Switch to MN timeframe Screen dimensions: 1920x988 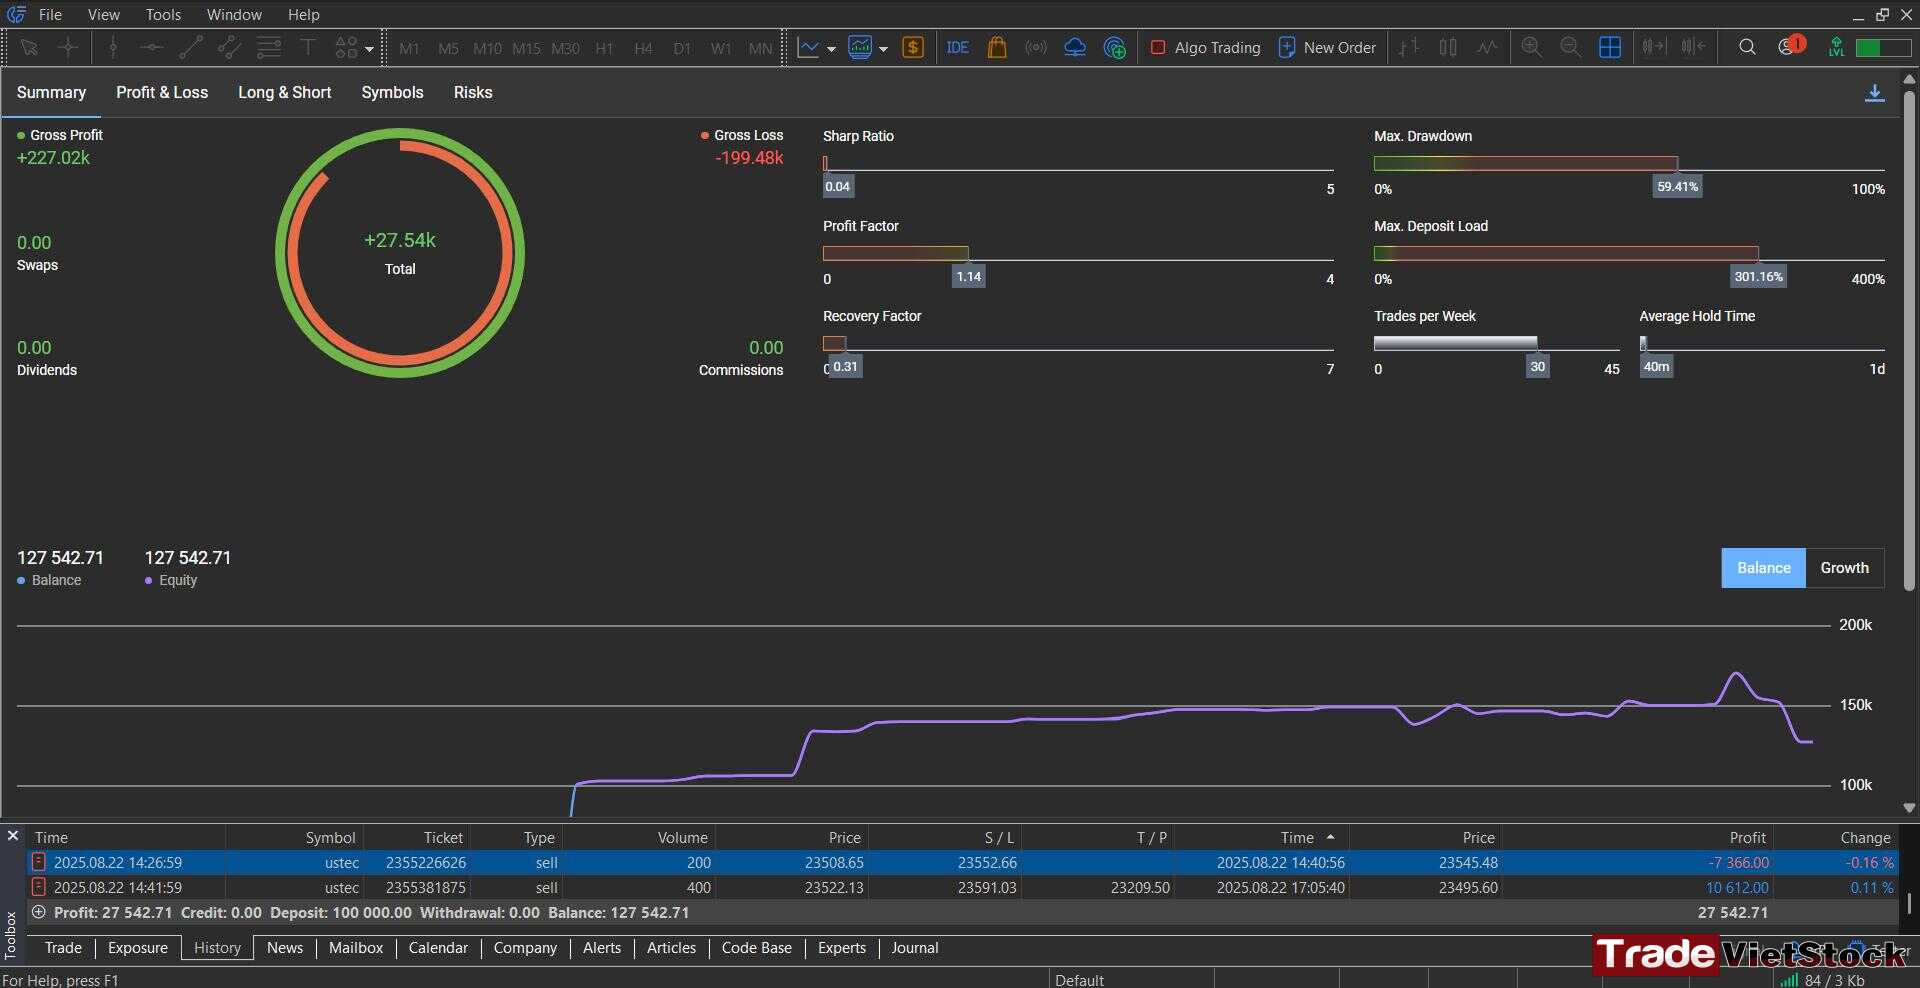pos(760,48)
